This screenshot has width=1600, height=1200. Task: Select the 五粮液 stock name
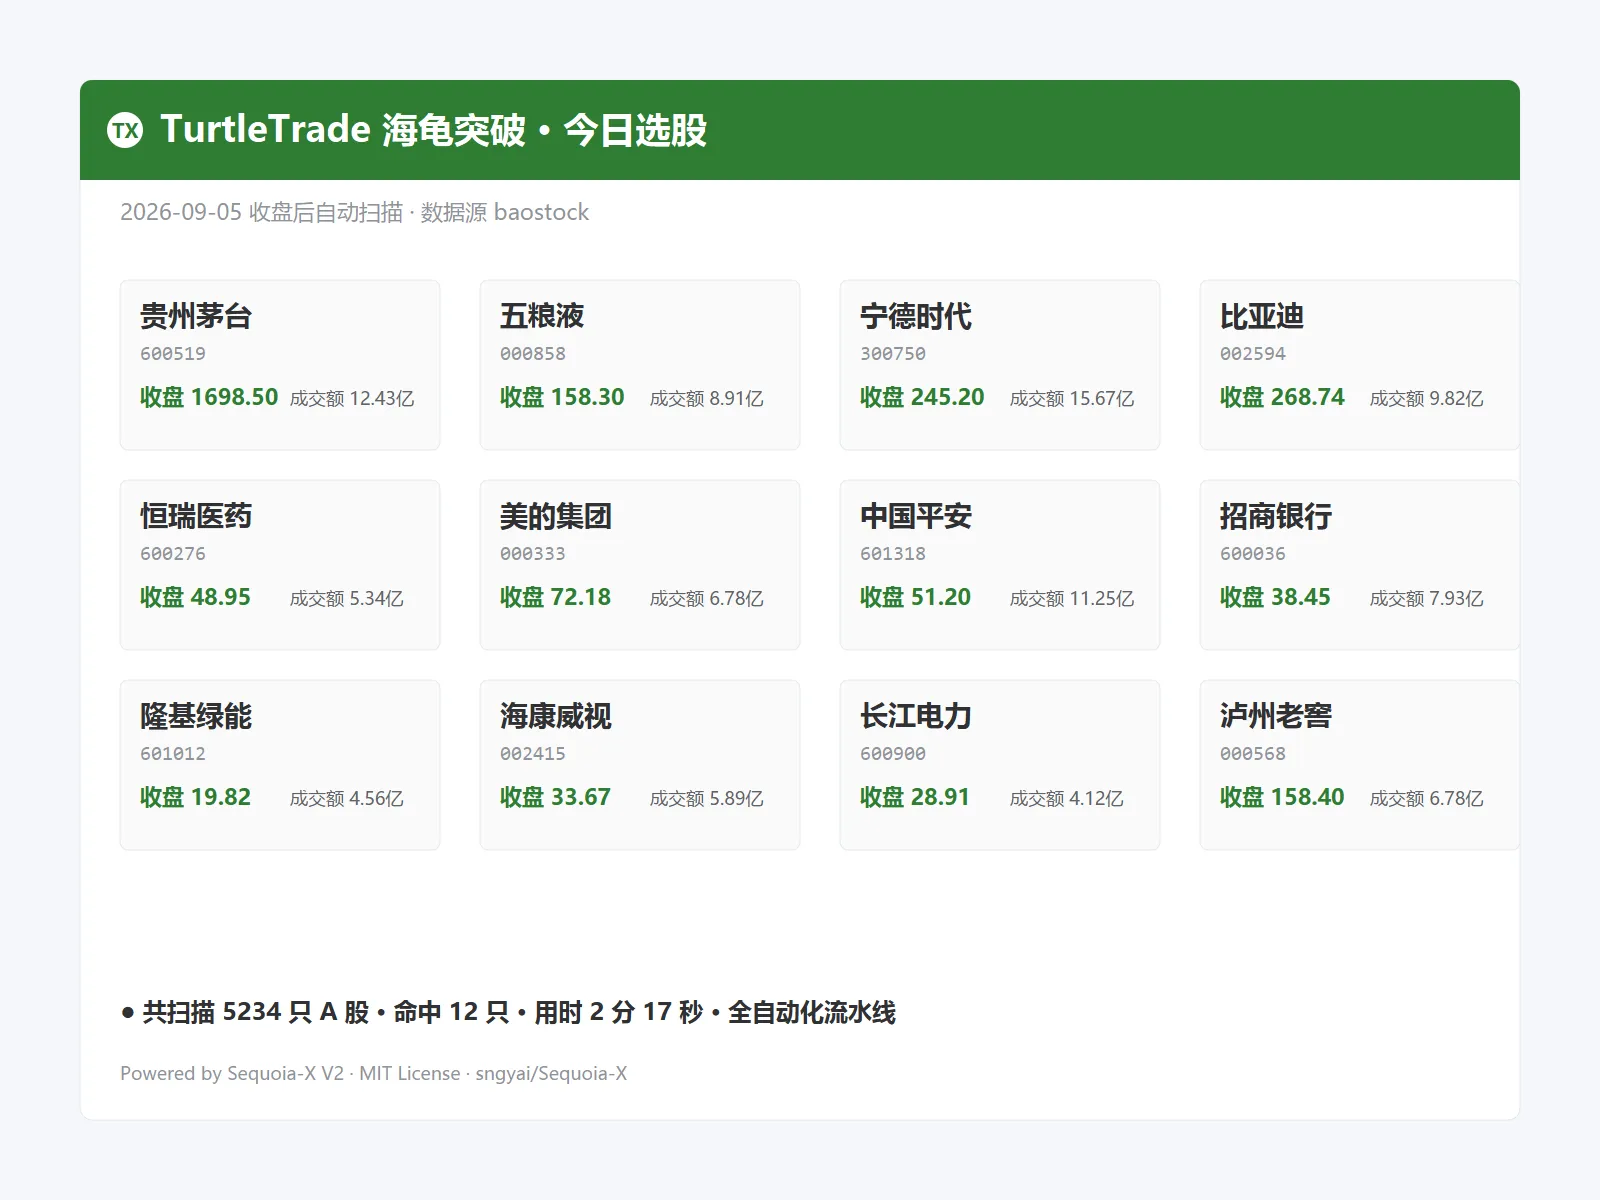click(x=542, y=316)
